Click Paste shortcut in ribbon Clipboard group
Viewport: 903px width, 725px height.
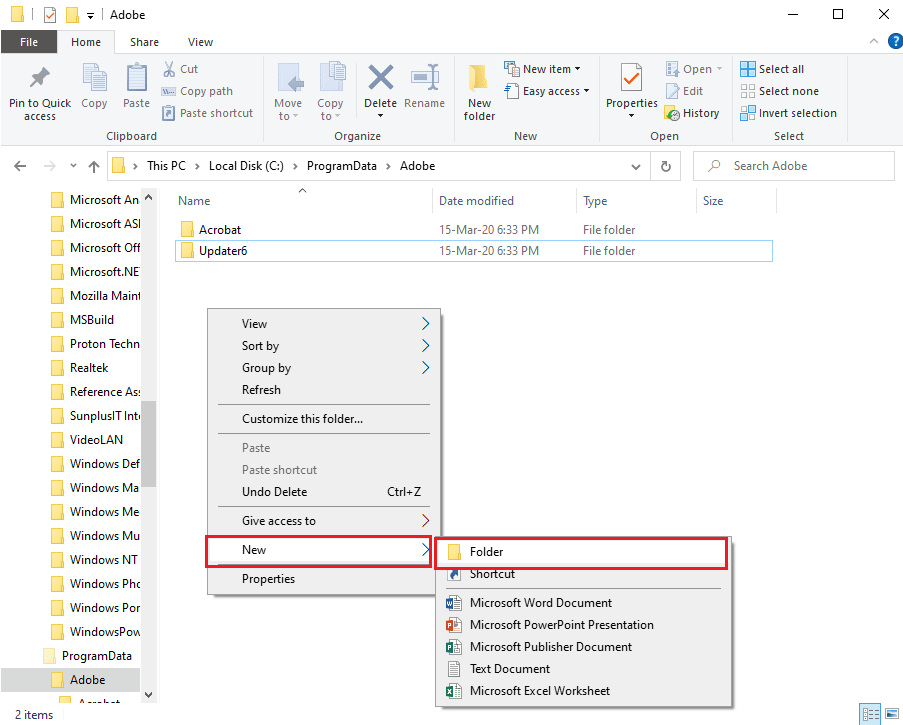(208, 113)
